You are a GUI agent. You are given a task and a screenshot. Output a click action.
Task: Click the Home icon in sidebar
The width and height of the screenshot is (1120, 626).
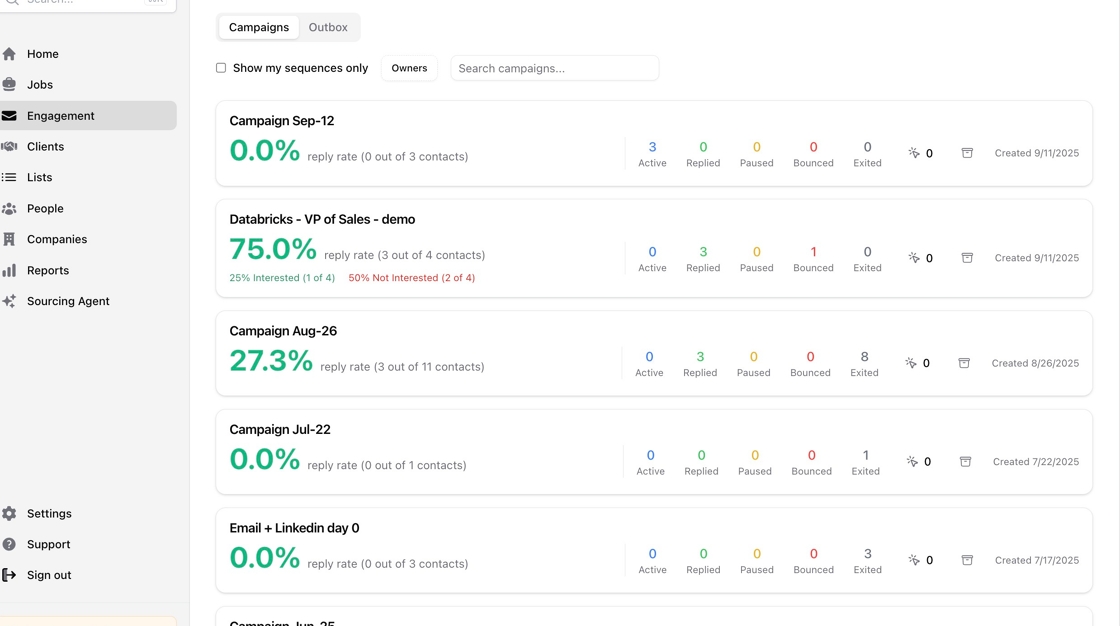[10, 54]
